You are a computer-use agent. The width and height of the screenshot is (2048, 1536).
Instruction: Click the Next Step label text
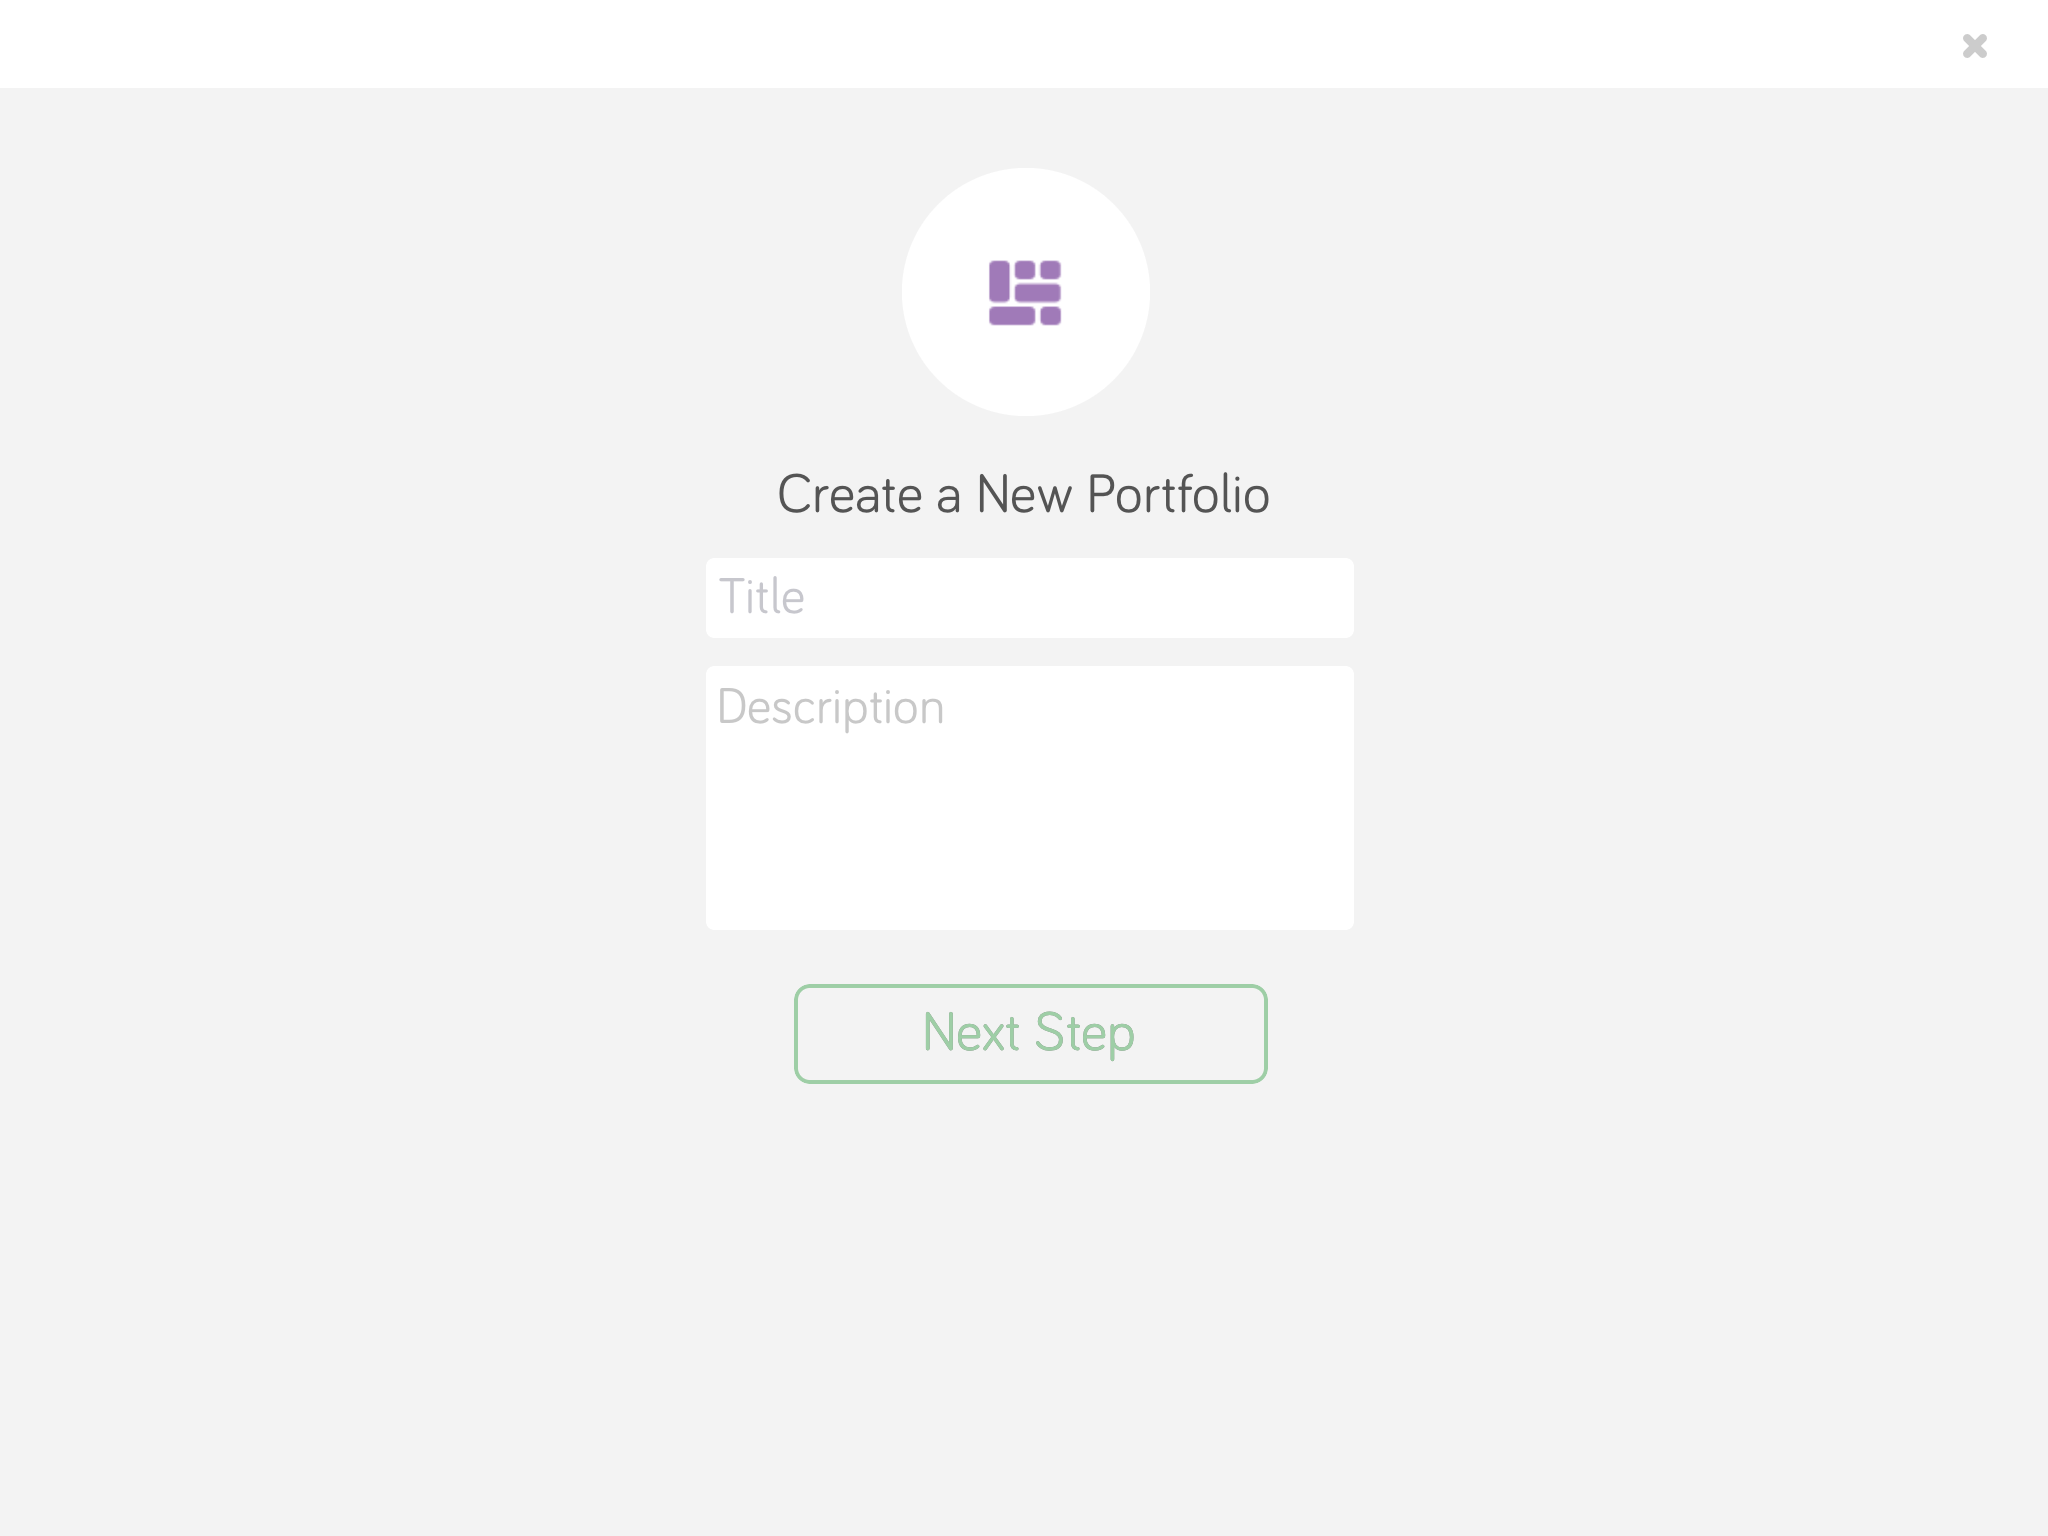(x=1029, y=1034)
